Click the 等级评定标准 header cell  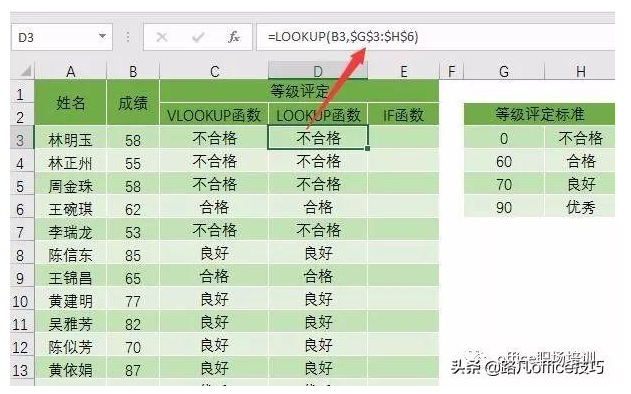tap(539, 114)
